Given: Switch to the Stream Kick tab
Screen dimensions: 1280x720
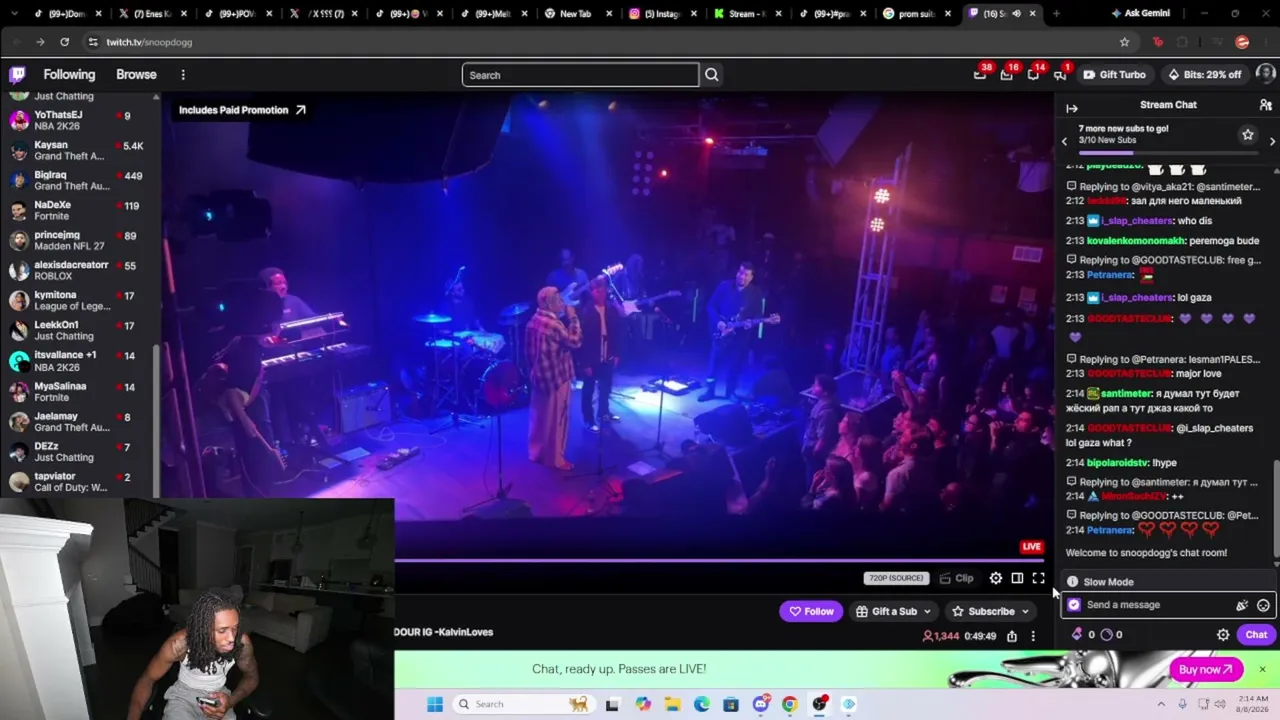Looking at the screenshot, I should [748, 14].
